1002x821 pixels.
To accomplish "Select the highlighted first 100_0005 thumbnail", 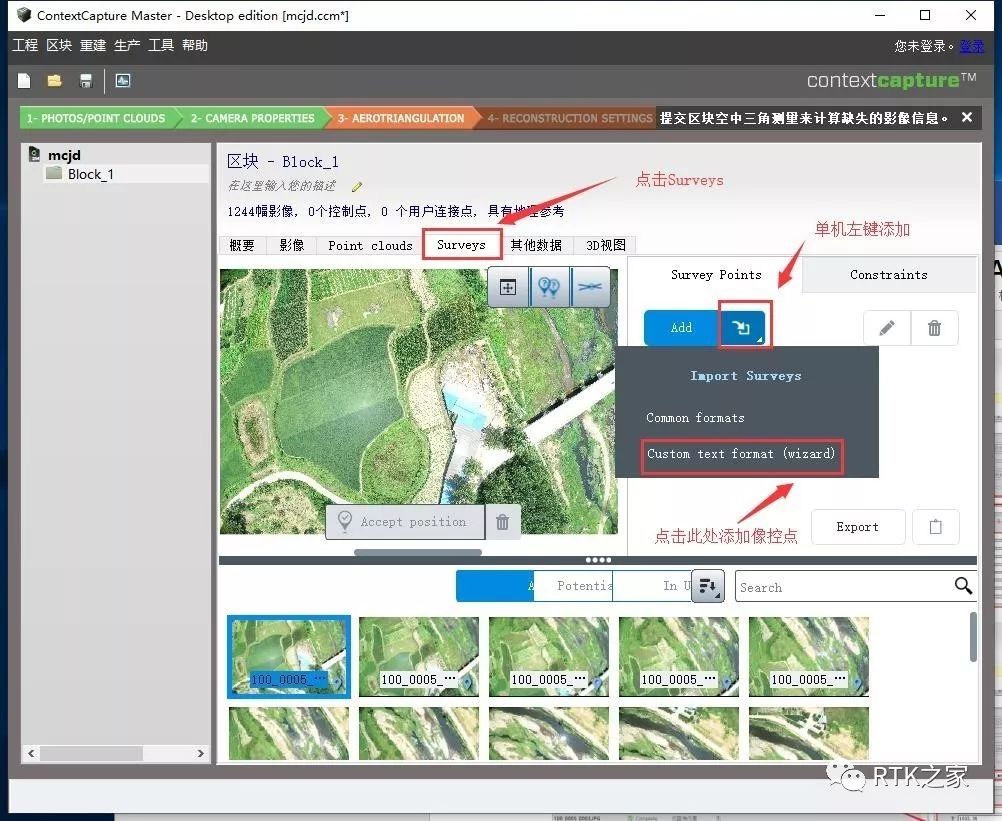I will (x=289, y=657).
